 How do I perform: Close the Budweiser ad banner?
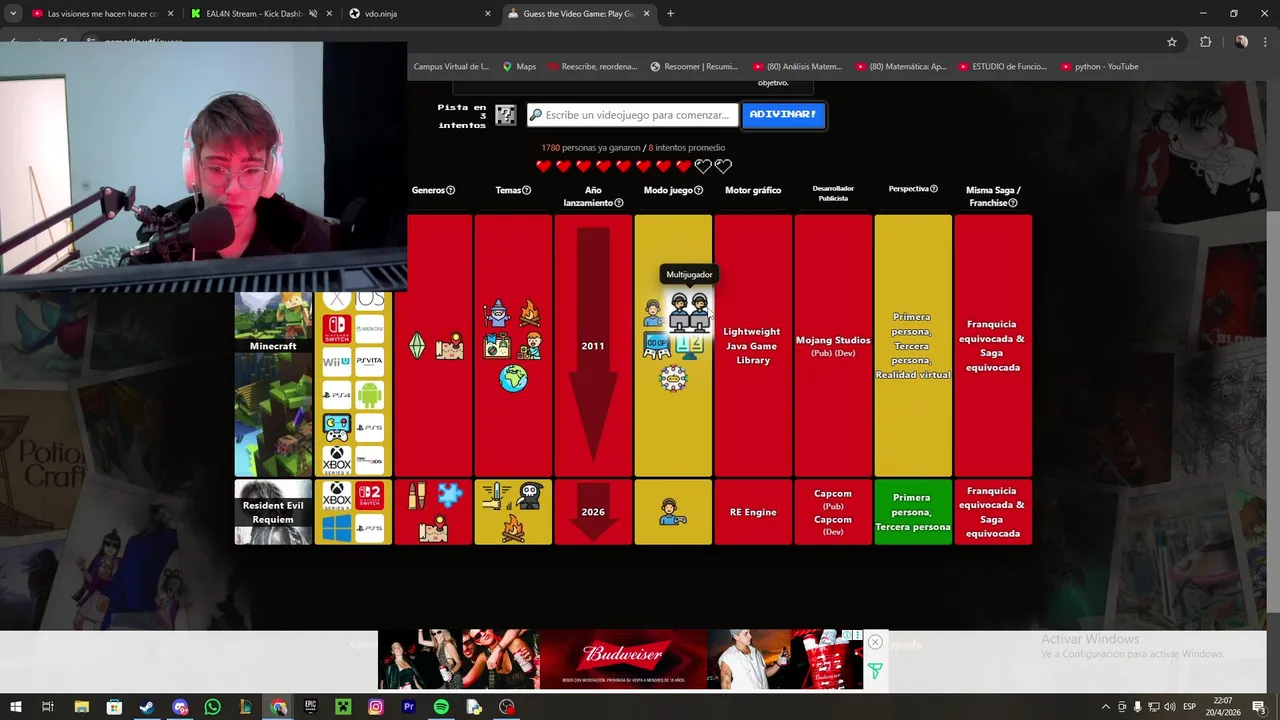[x=875, y=642]
